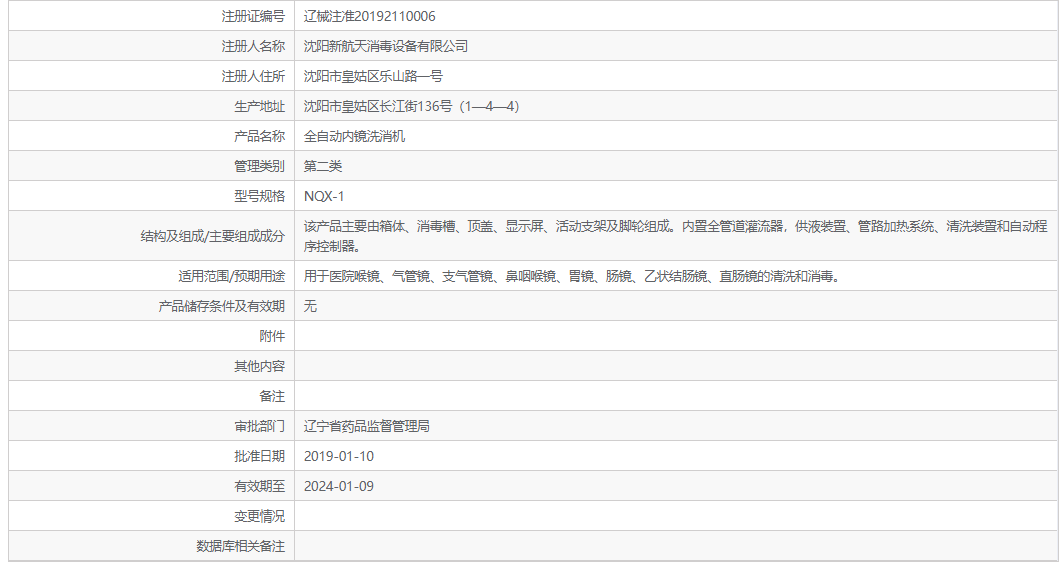
Task: Select address 沈阳市皇姑区乐山路一号
Action: coord(373,76)
